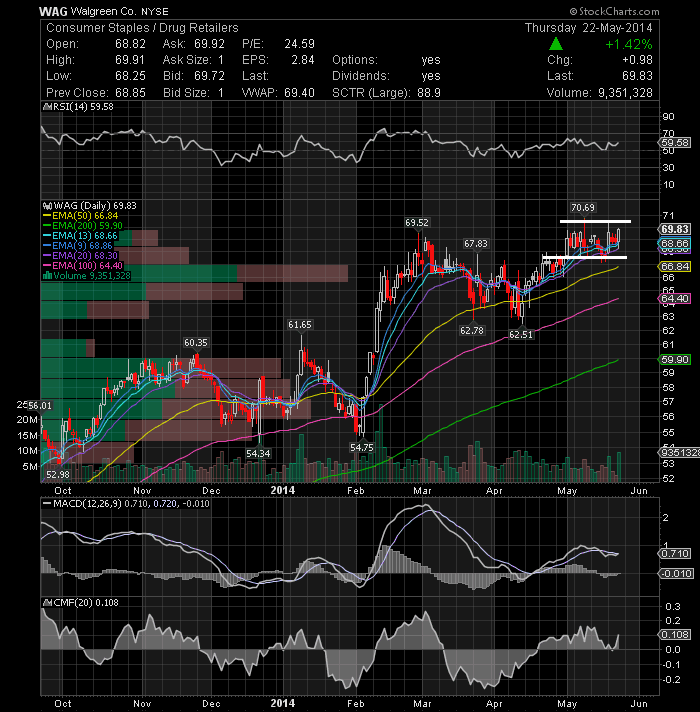Click the Consumer Staples / Drug Retailers text

pyautogui.click(x=142, y=28)
